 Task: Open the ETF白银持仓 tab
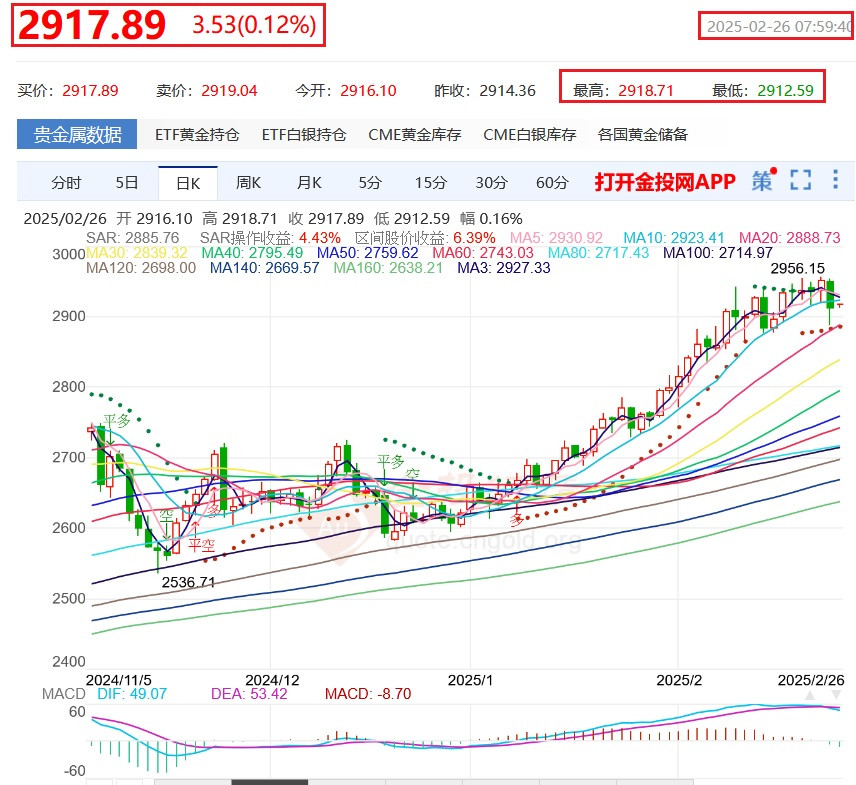(x=304, y=134)
